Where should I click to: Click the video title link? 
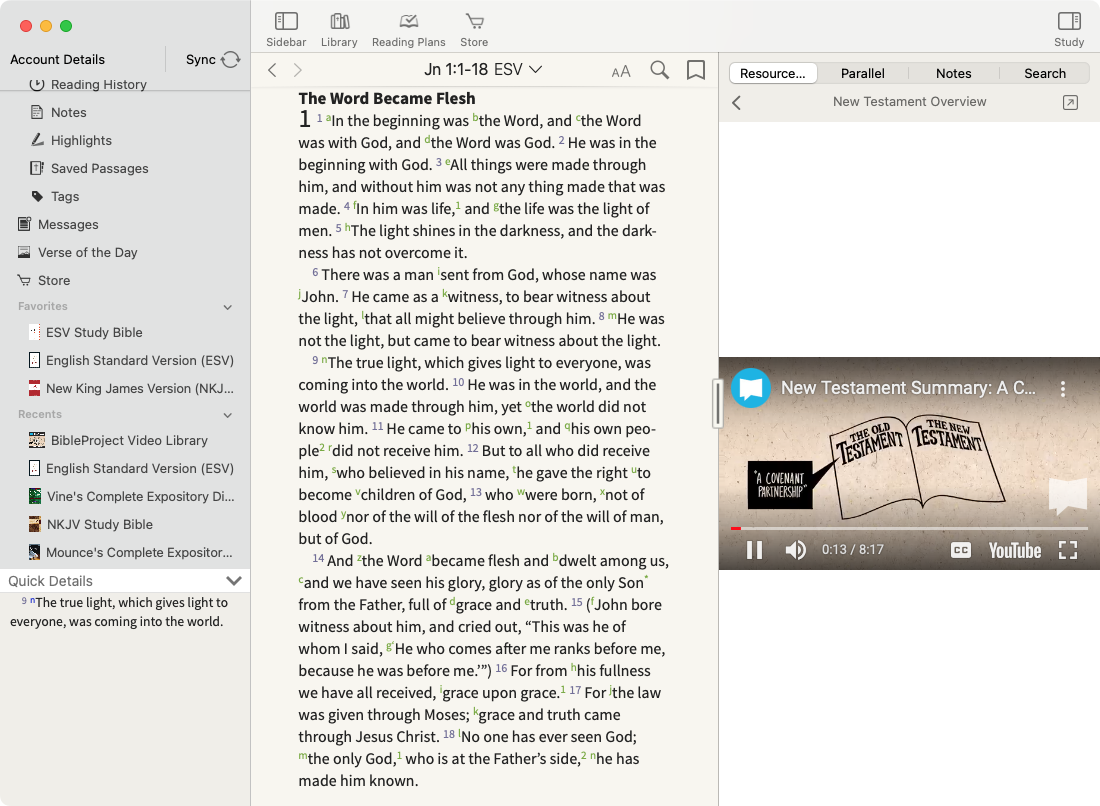908,388
